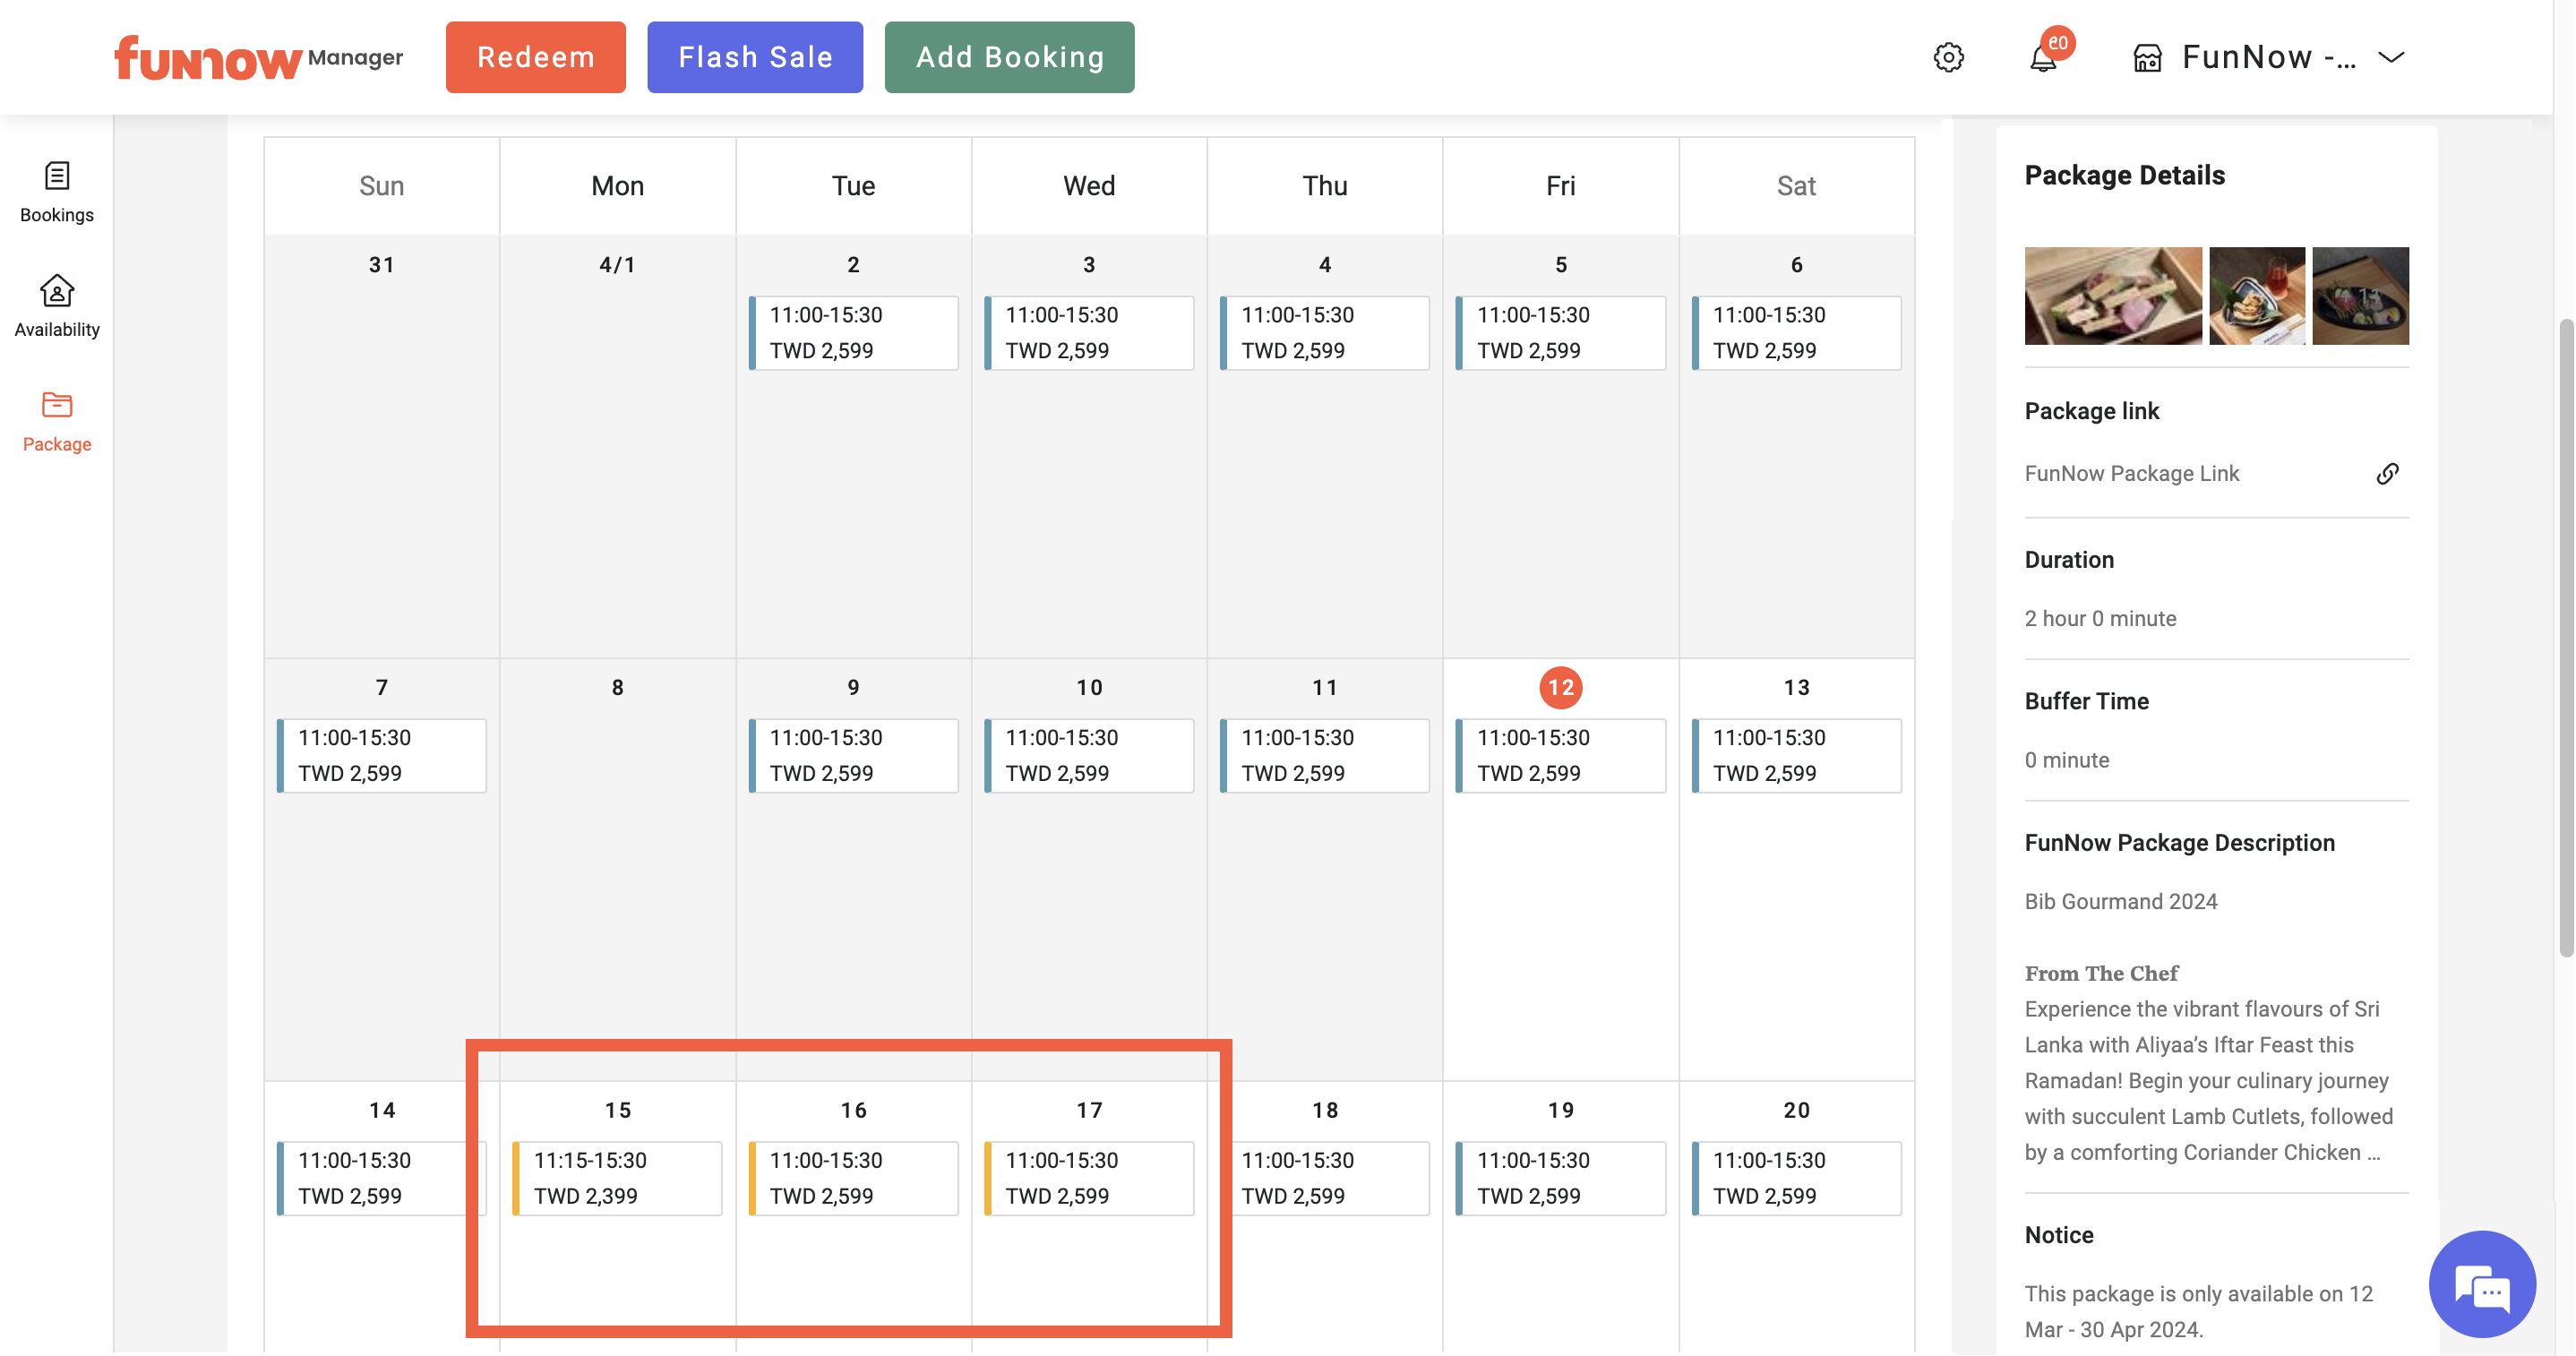
Task: Select today's date 12 on calendar
Action: point(1561,687)
